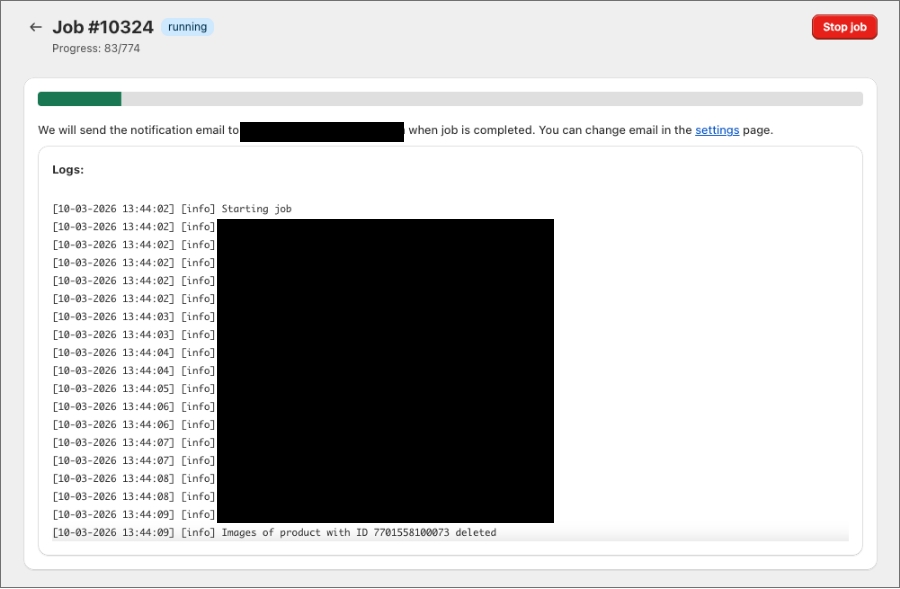Click the large redacted log block
900x589 pixels.
(385, 370)
